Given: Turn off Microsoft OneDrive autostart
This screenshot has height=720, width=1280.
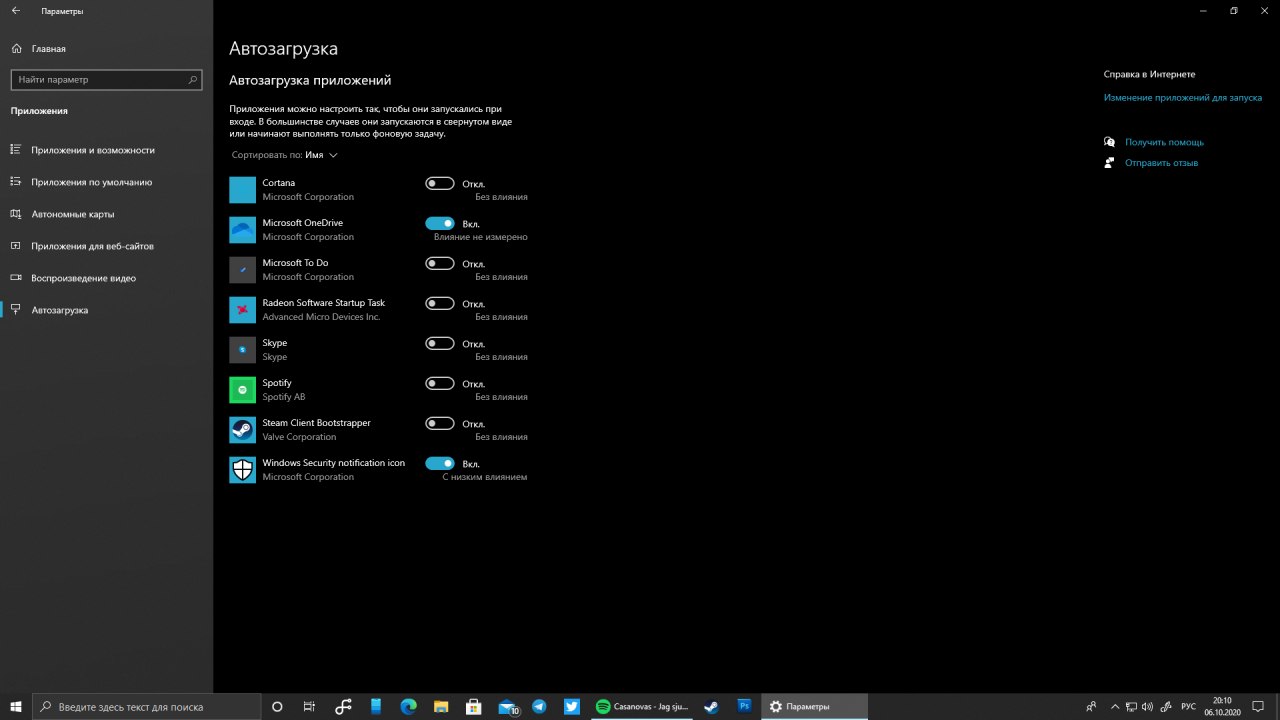Looking at the screenshot, I should point(440,223).
